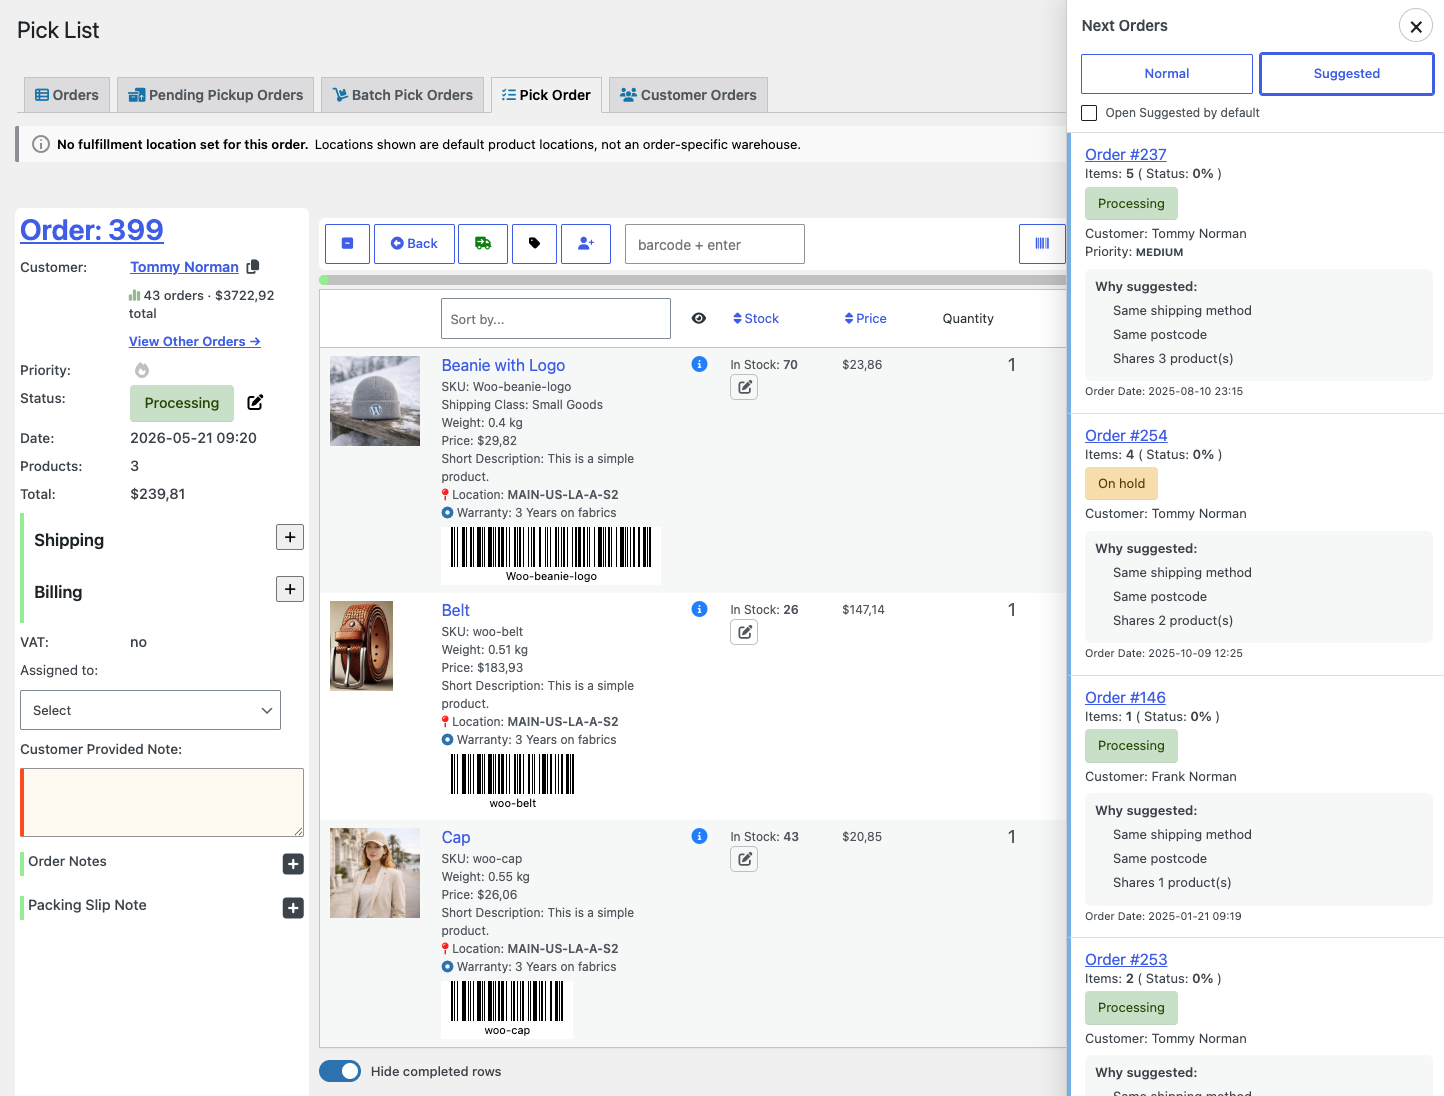This screenshot has height=1096, width=1444.
Task: Sort by Stock column
Action: (x=756, y=318)
